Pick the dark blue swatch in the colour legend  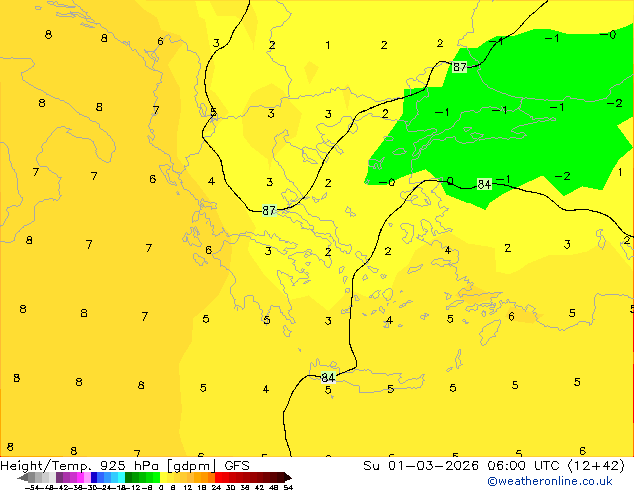(x=94, y=477)
